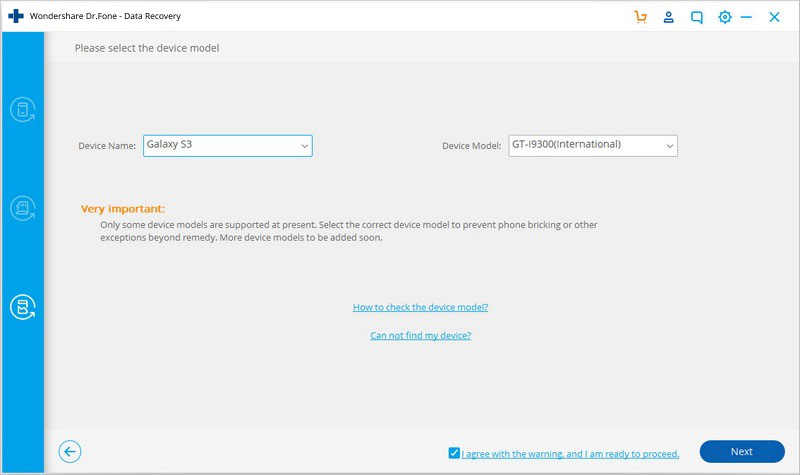This screenshot has width=800, height=475.
Task: Open the Device Model dropdown
Action: pyautogui.click(x=593, y=145)
